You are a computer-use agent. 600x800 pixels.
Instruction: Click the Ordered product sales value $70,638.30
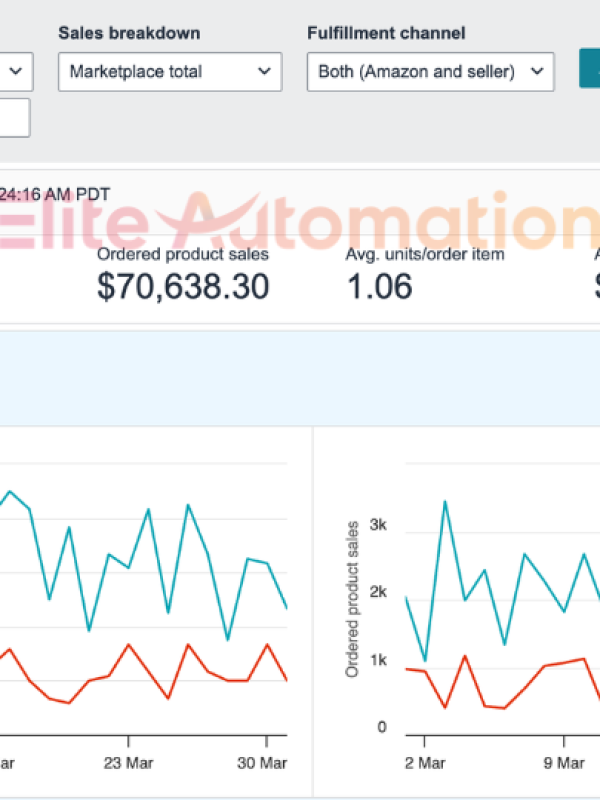pos(183,286)
